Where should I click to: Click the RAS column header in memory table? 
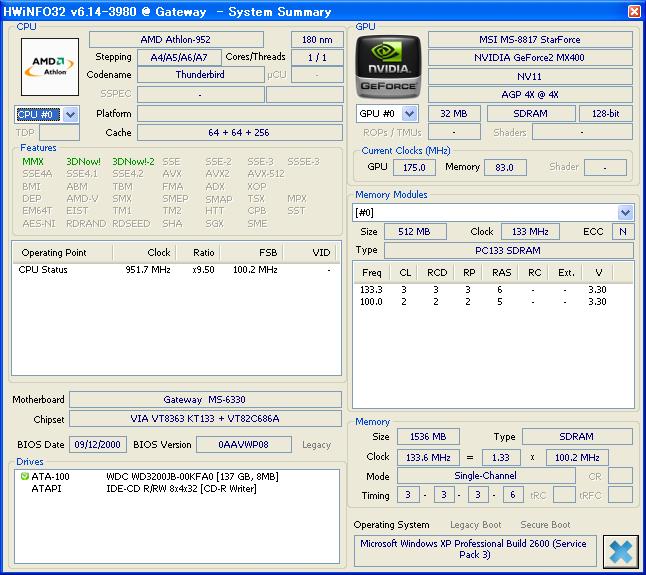(x=501, y=273)
